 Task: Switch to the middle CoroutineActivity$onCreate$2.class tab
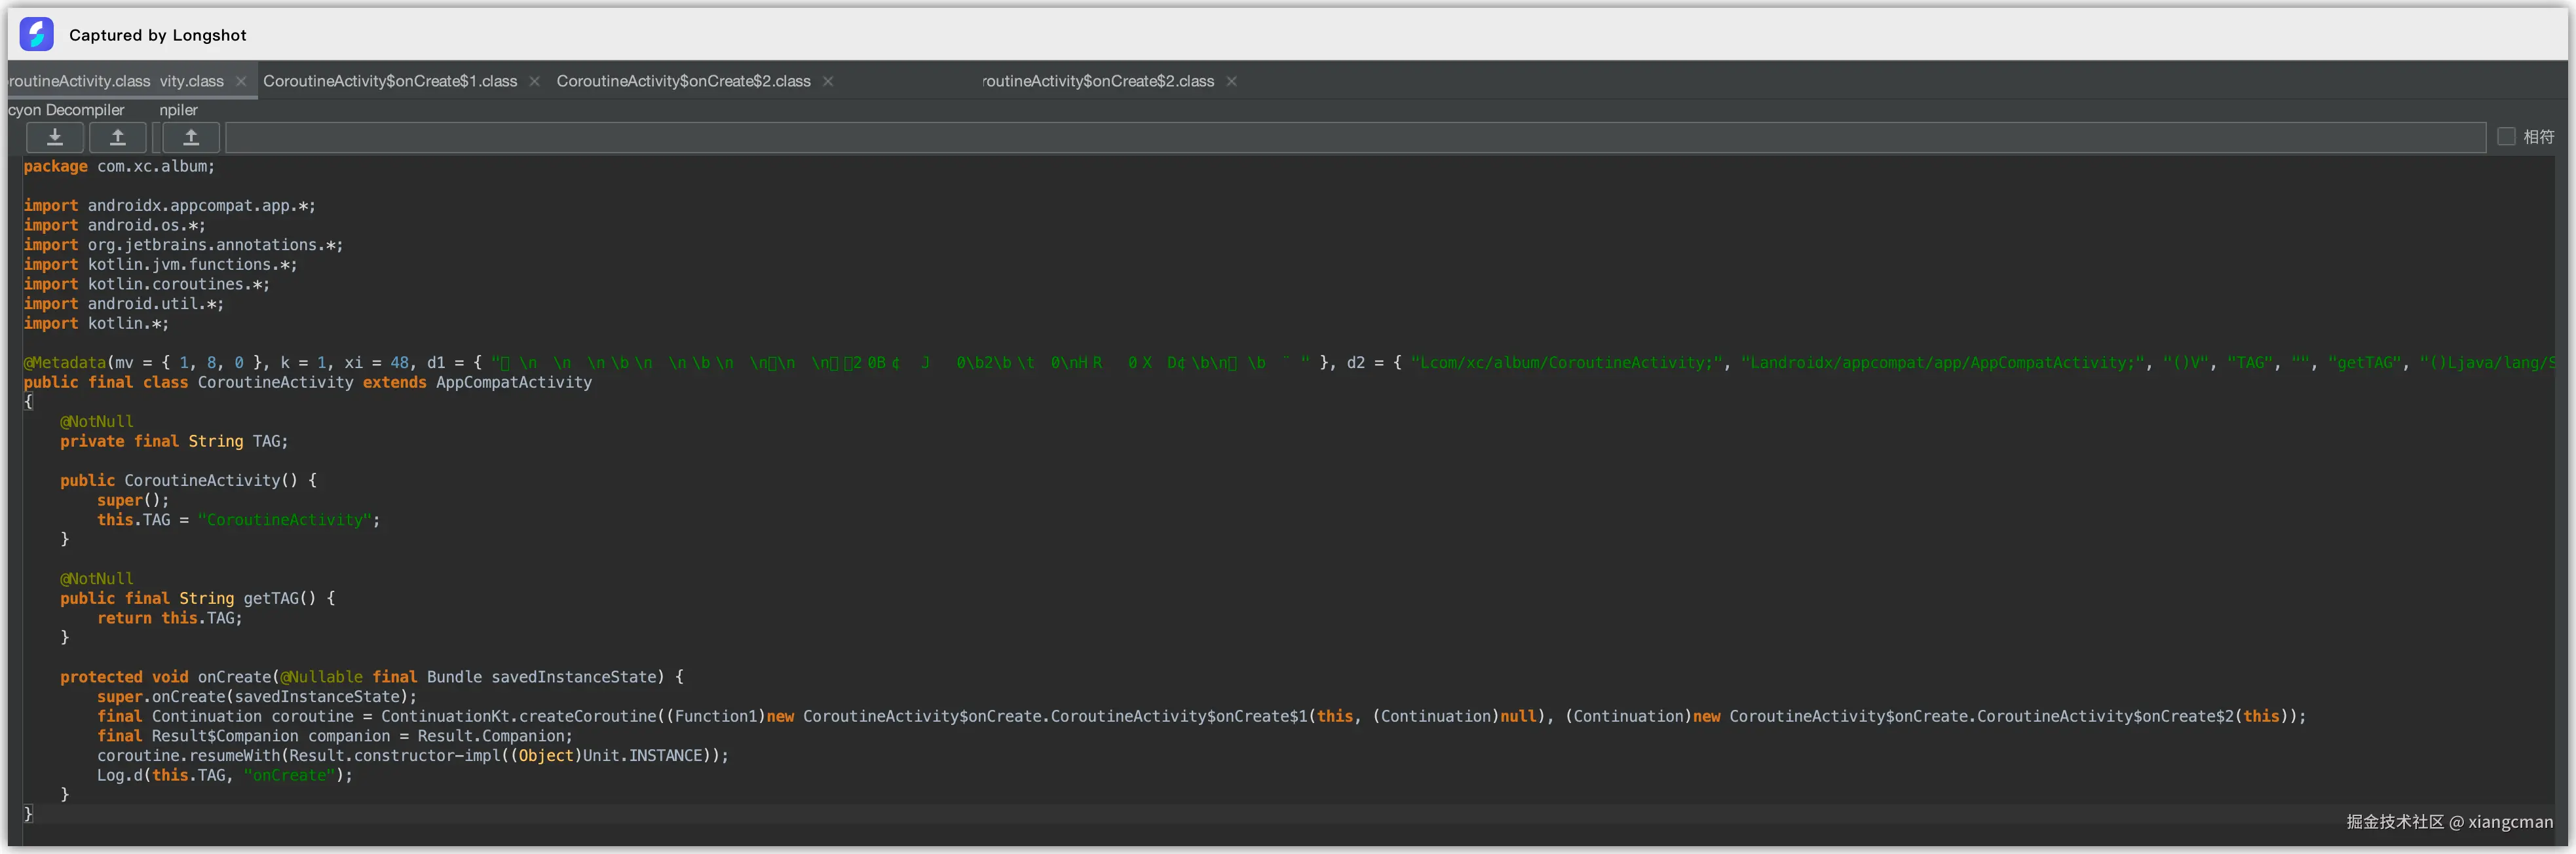tap(683, 82)
